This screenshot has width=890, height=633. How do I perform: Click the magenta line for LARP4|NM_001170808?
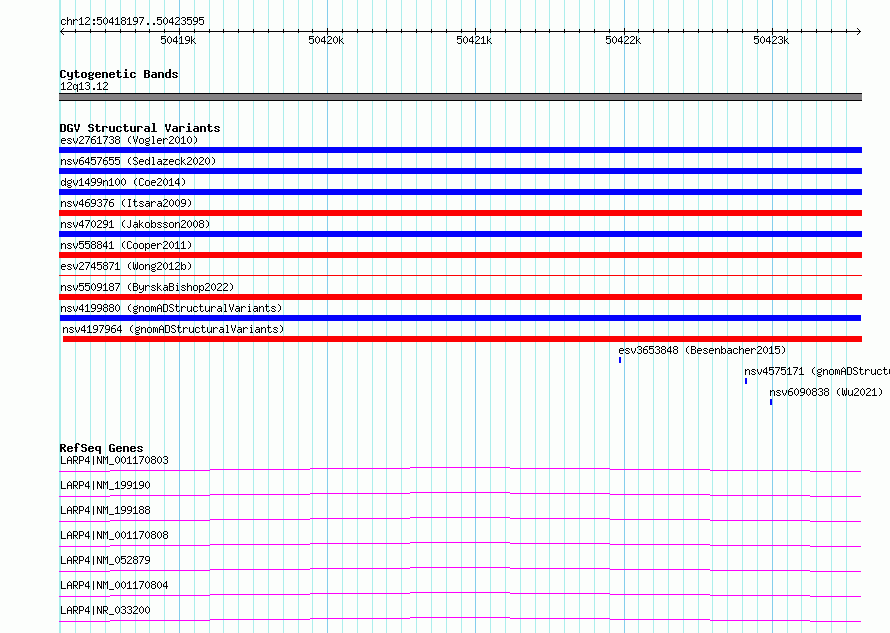click(460, 544)
